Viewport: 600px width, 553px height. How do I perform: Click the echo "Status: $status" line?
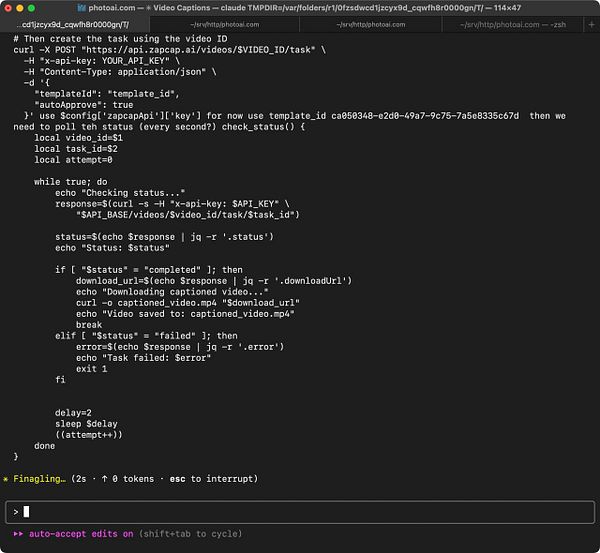pyautogui.click(x=112, y=248)
